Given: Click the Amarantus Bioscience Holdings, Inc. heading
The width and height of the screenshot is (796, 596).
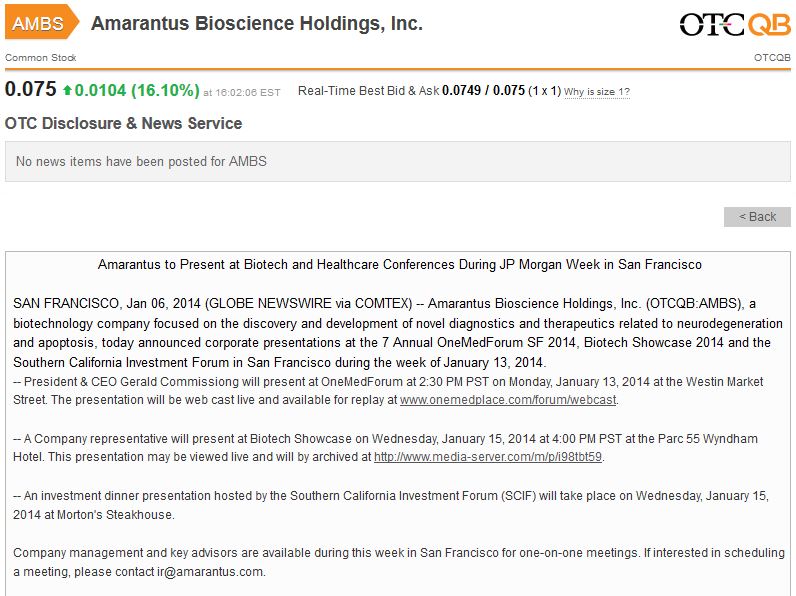Looking at the screenshot, I should point(257,24).
